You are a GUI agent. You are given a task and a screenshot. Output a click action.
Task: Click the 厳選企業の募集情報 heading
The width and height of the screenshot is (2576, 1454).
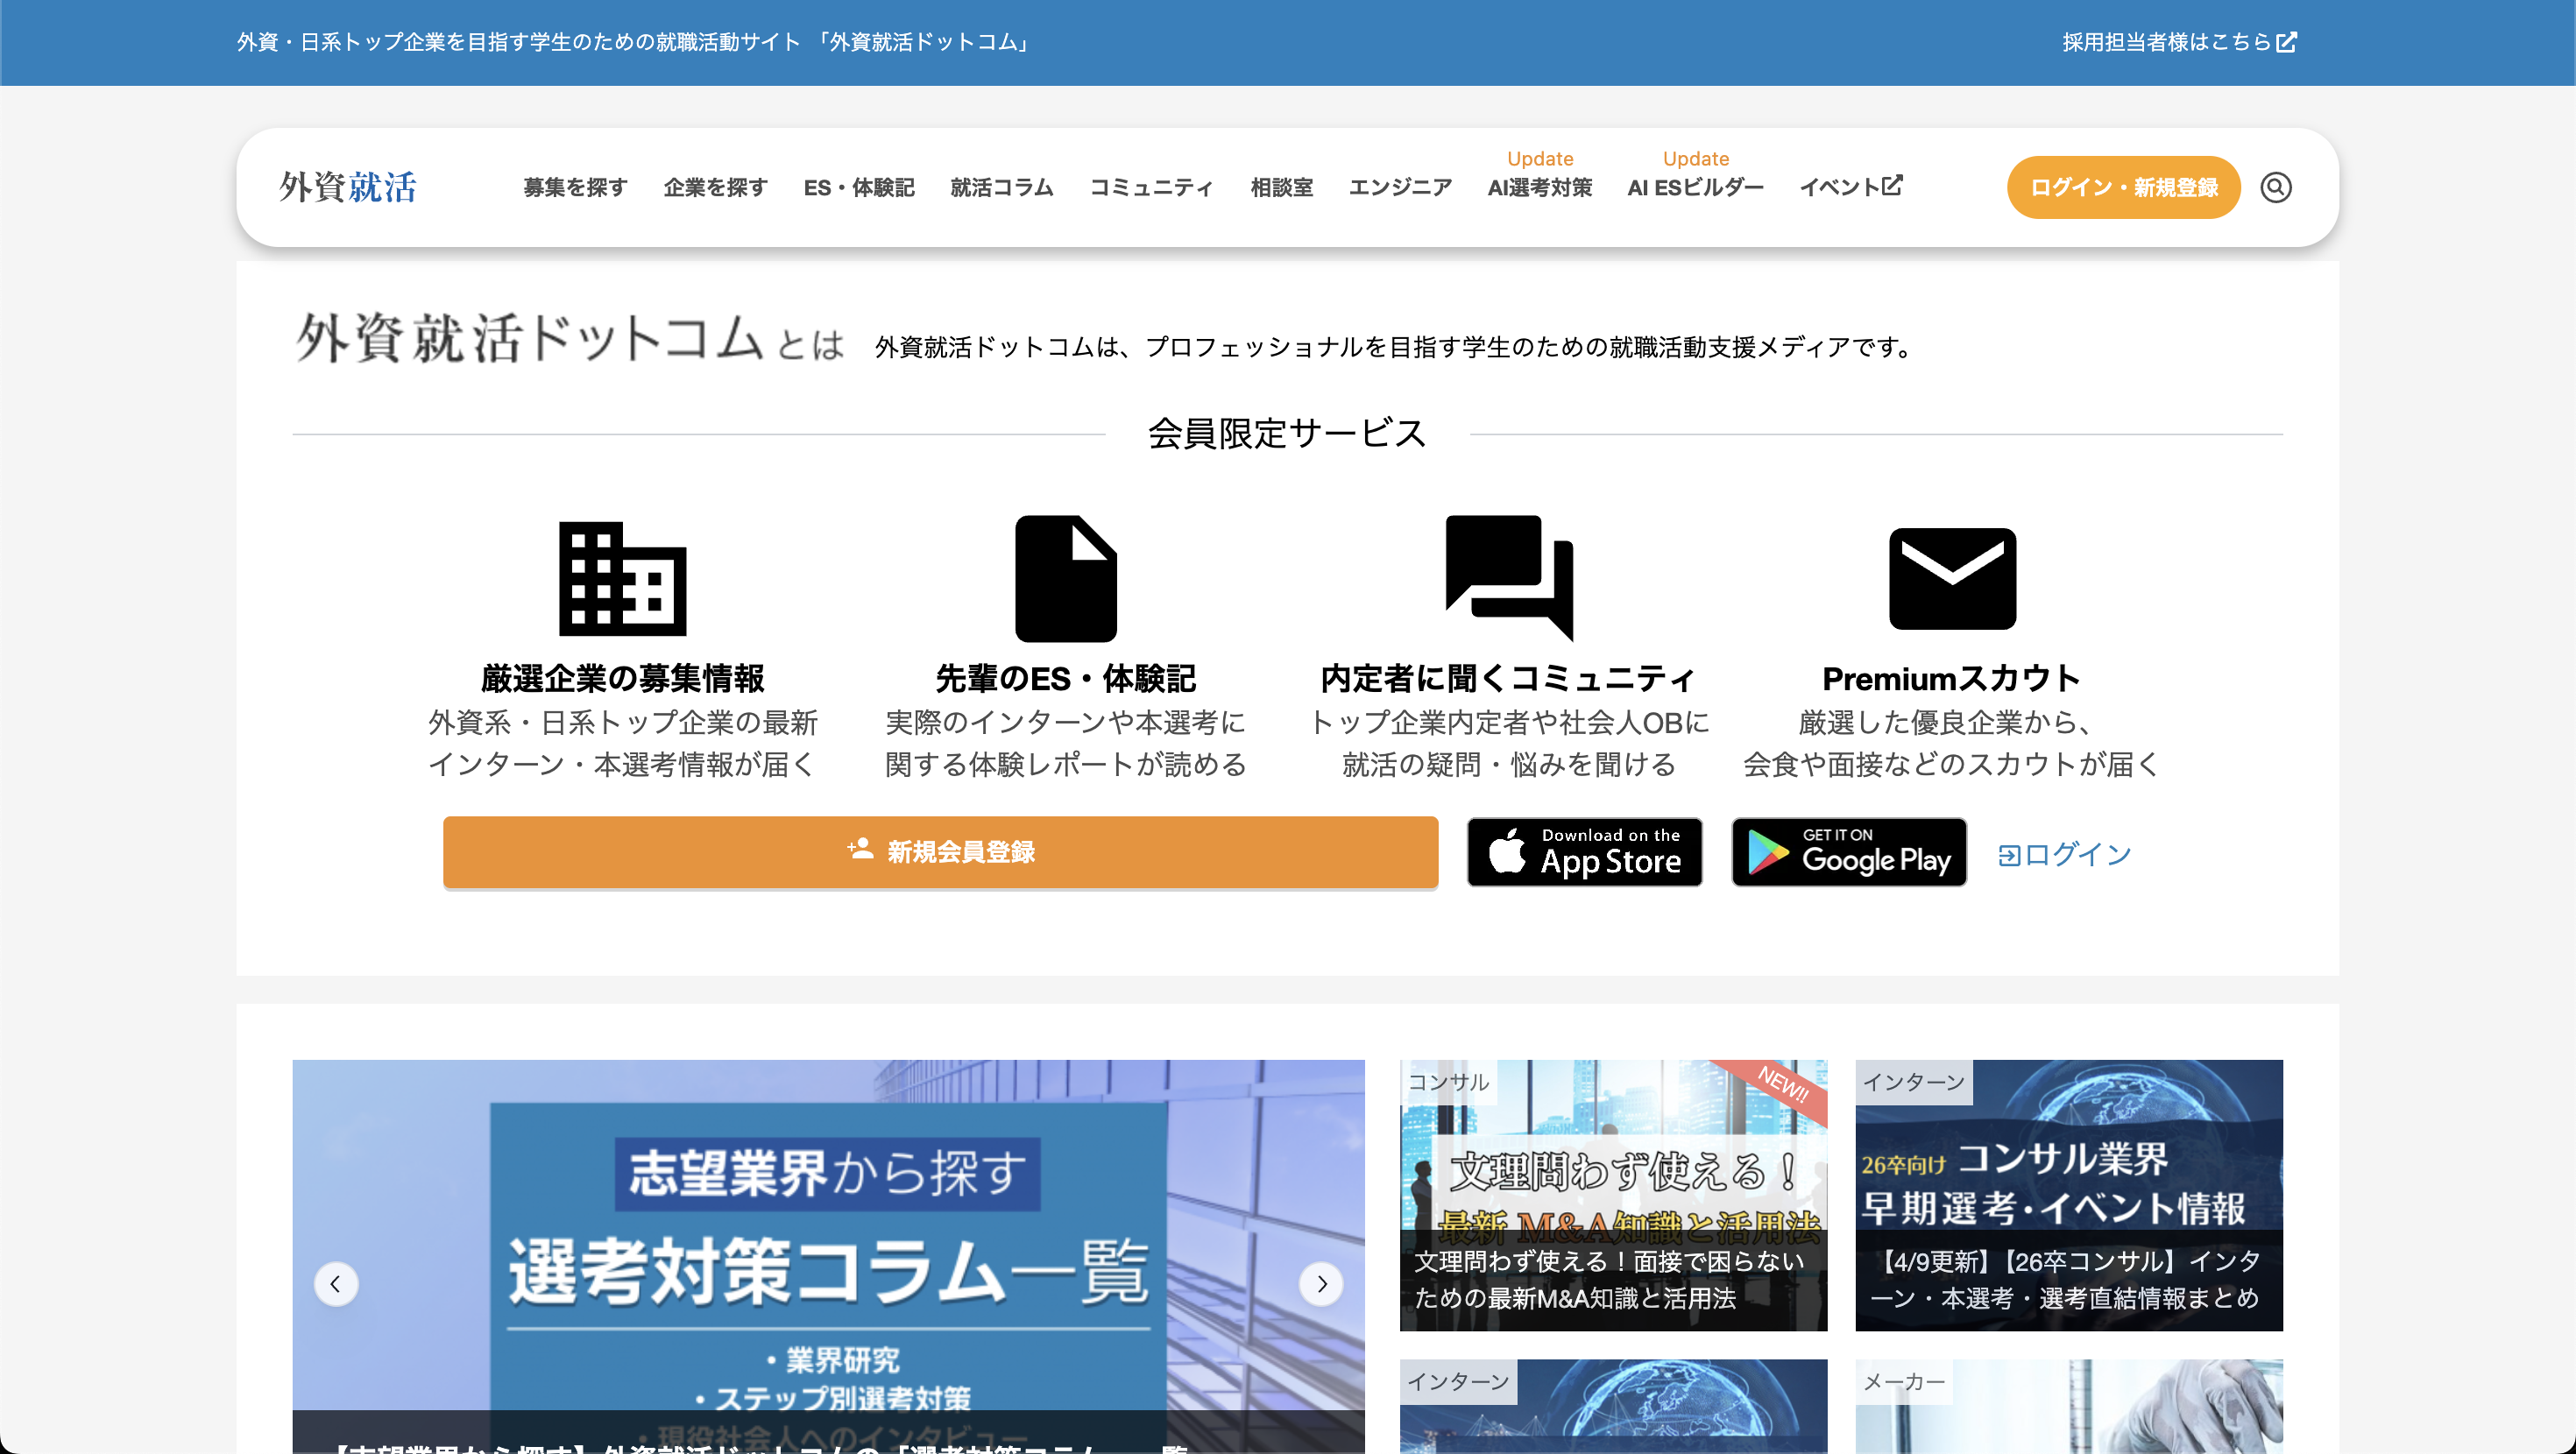622,678
